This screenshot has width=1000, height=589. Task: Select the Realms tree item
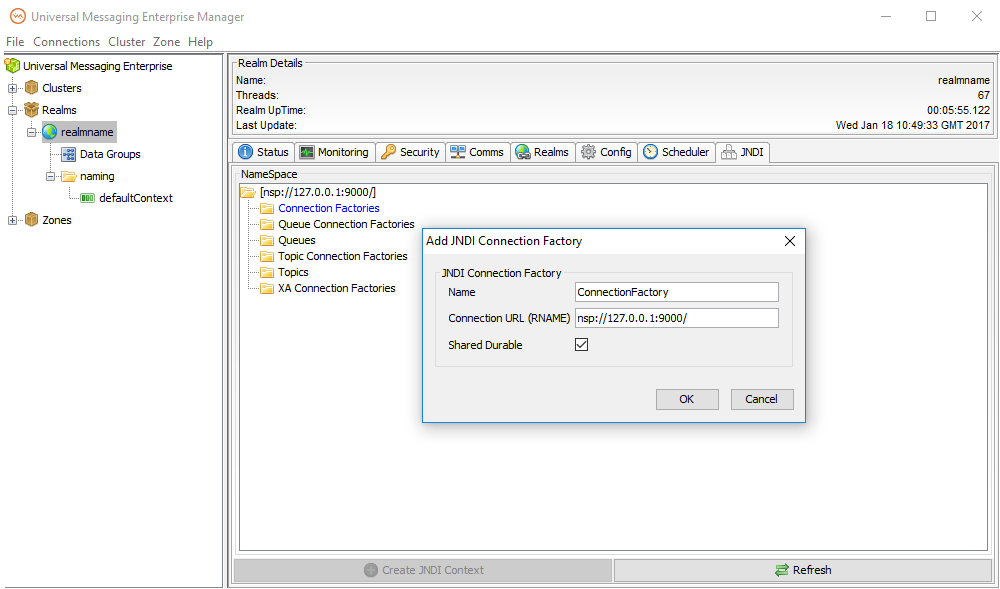(x=59, y=110)
